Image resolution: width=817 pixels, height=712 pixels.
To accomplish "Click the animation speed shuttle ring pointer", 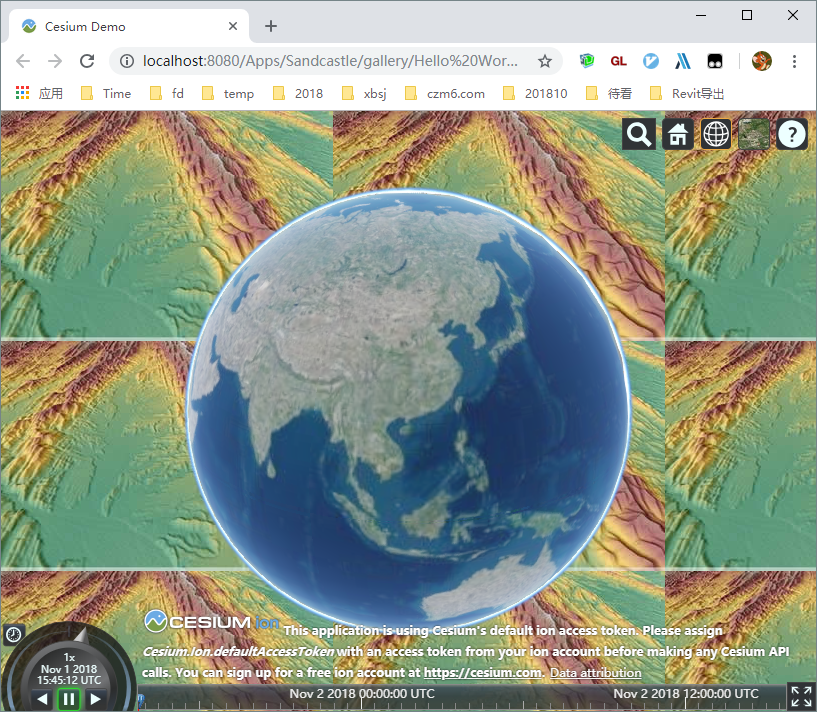I will point(81,634).
